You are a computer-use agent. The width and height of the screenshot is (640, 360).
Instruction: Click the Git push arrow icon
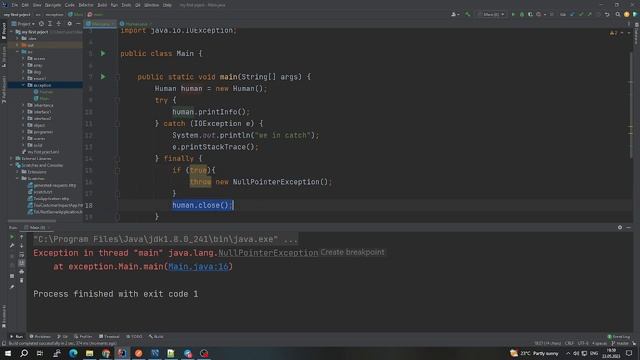coord(589,14)
